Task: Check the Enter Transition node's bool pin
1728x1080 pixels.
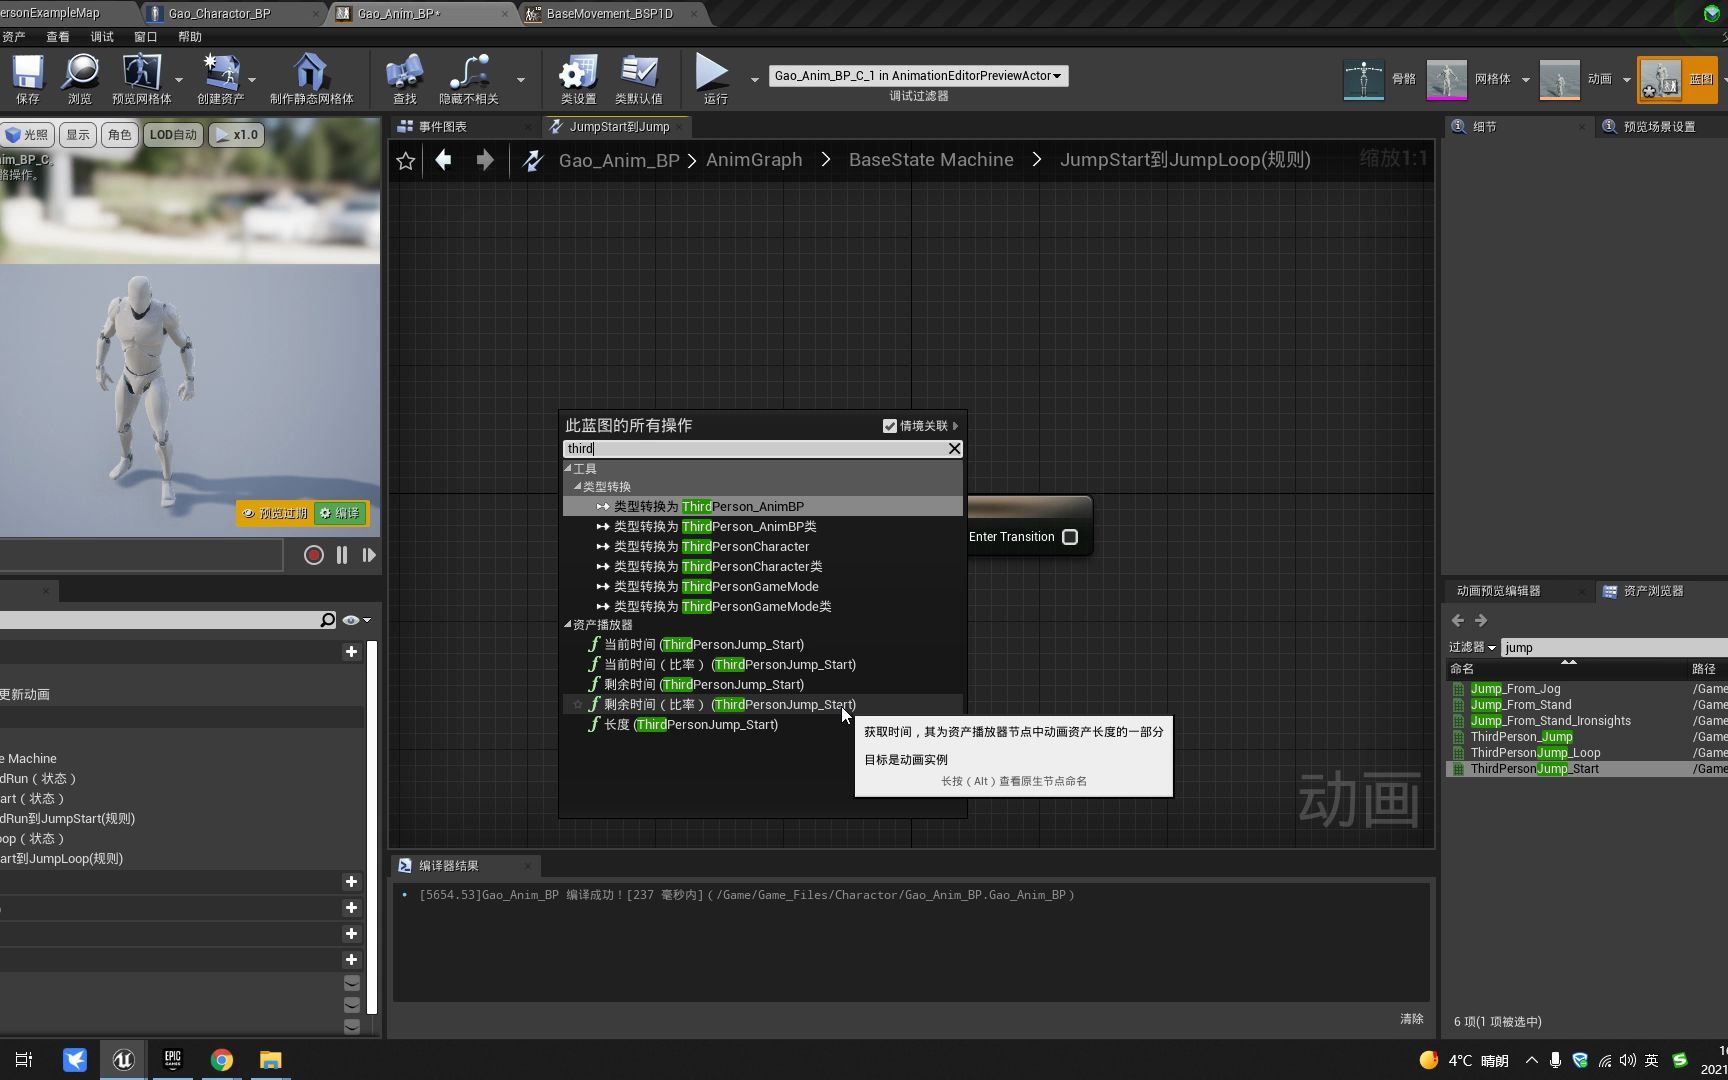Action: 1070,537
